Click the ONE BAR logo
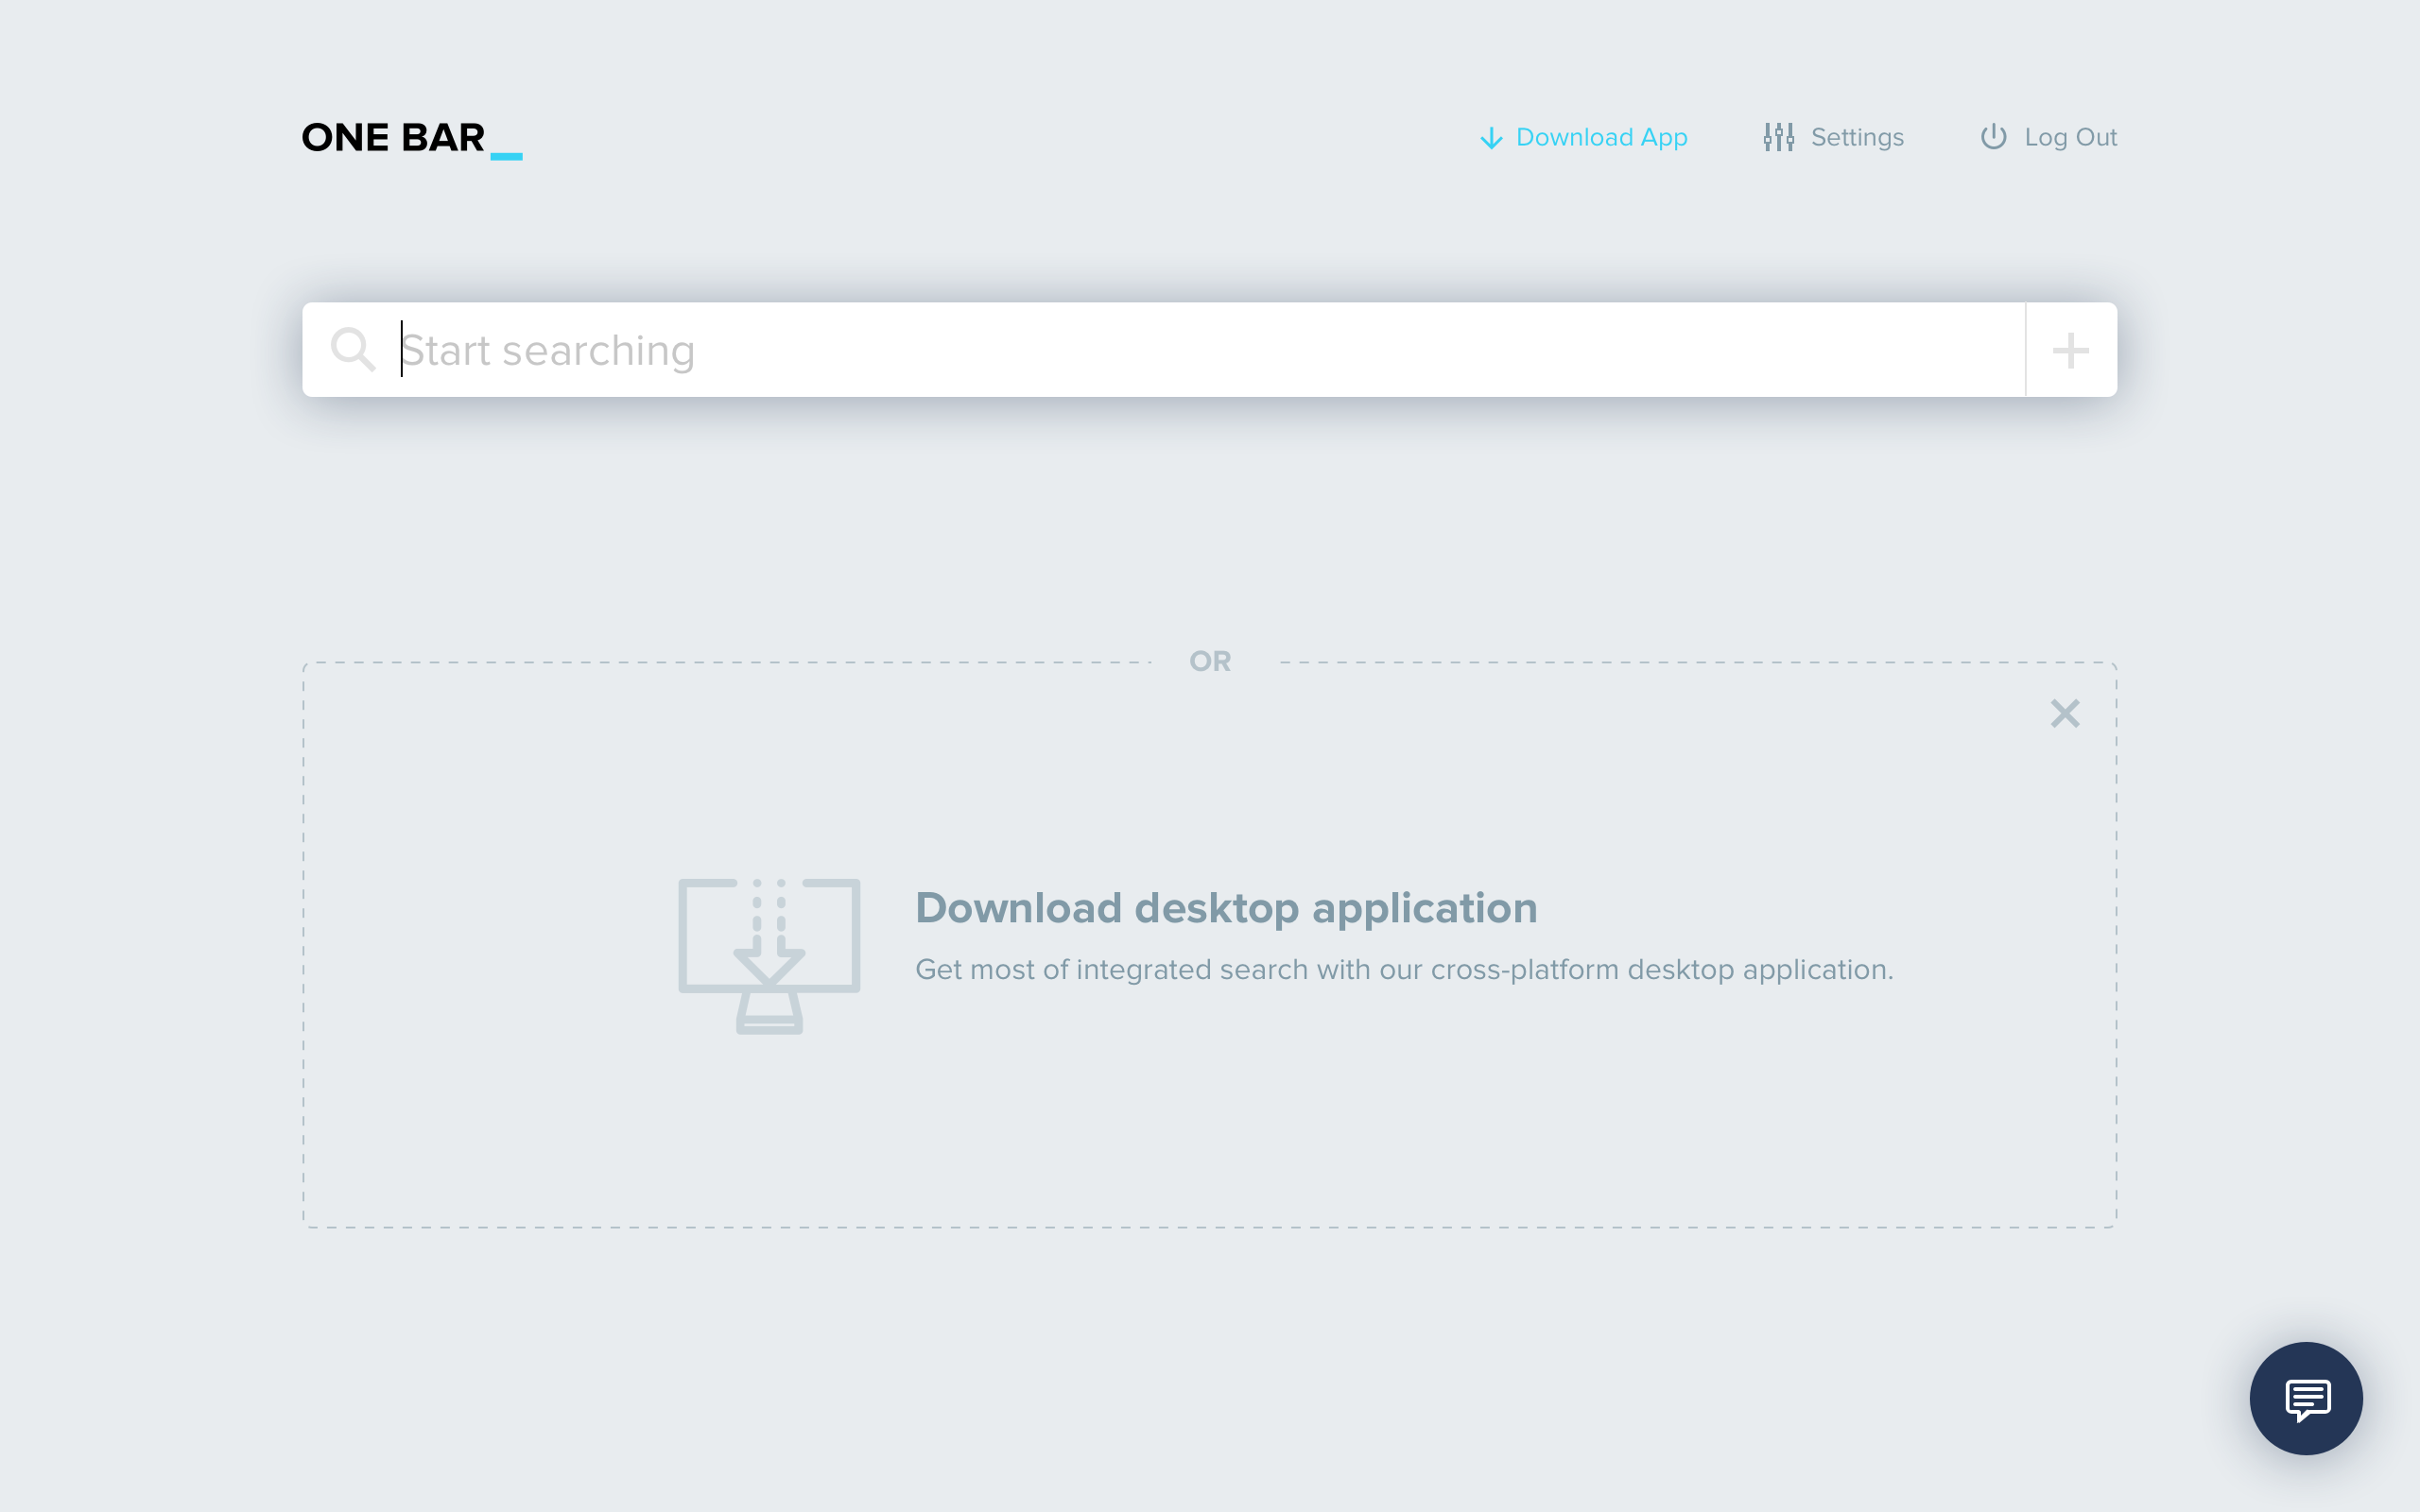The width and height of the screenshot is (2420, 1512). pos(410,138)
